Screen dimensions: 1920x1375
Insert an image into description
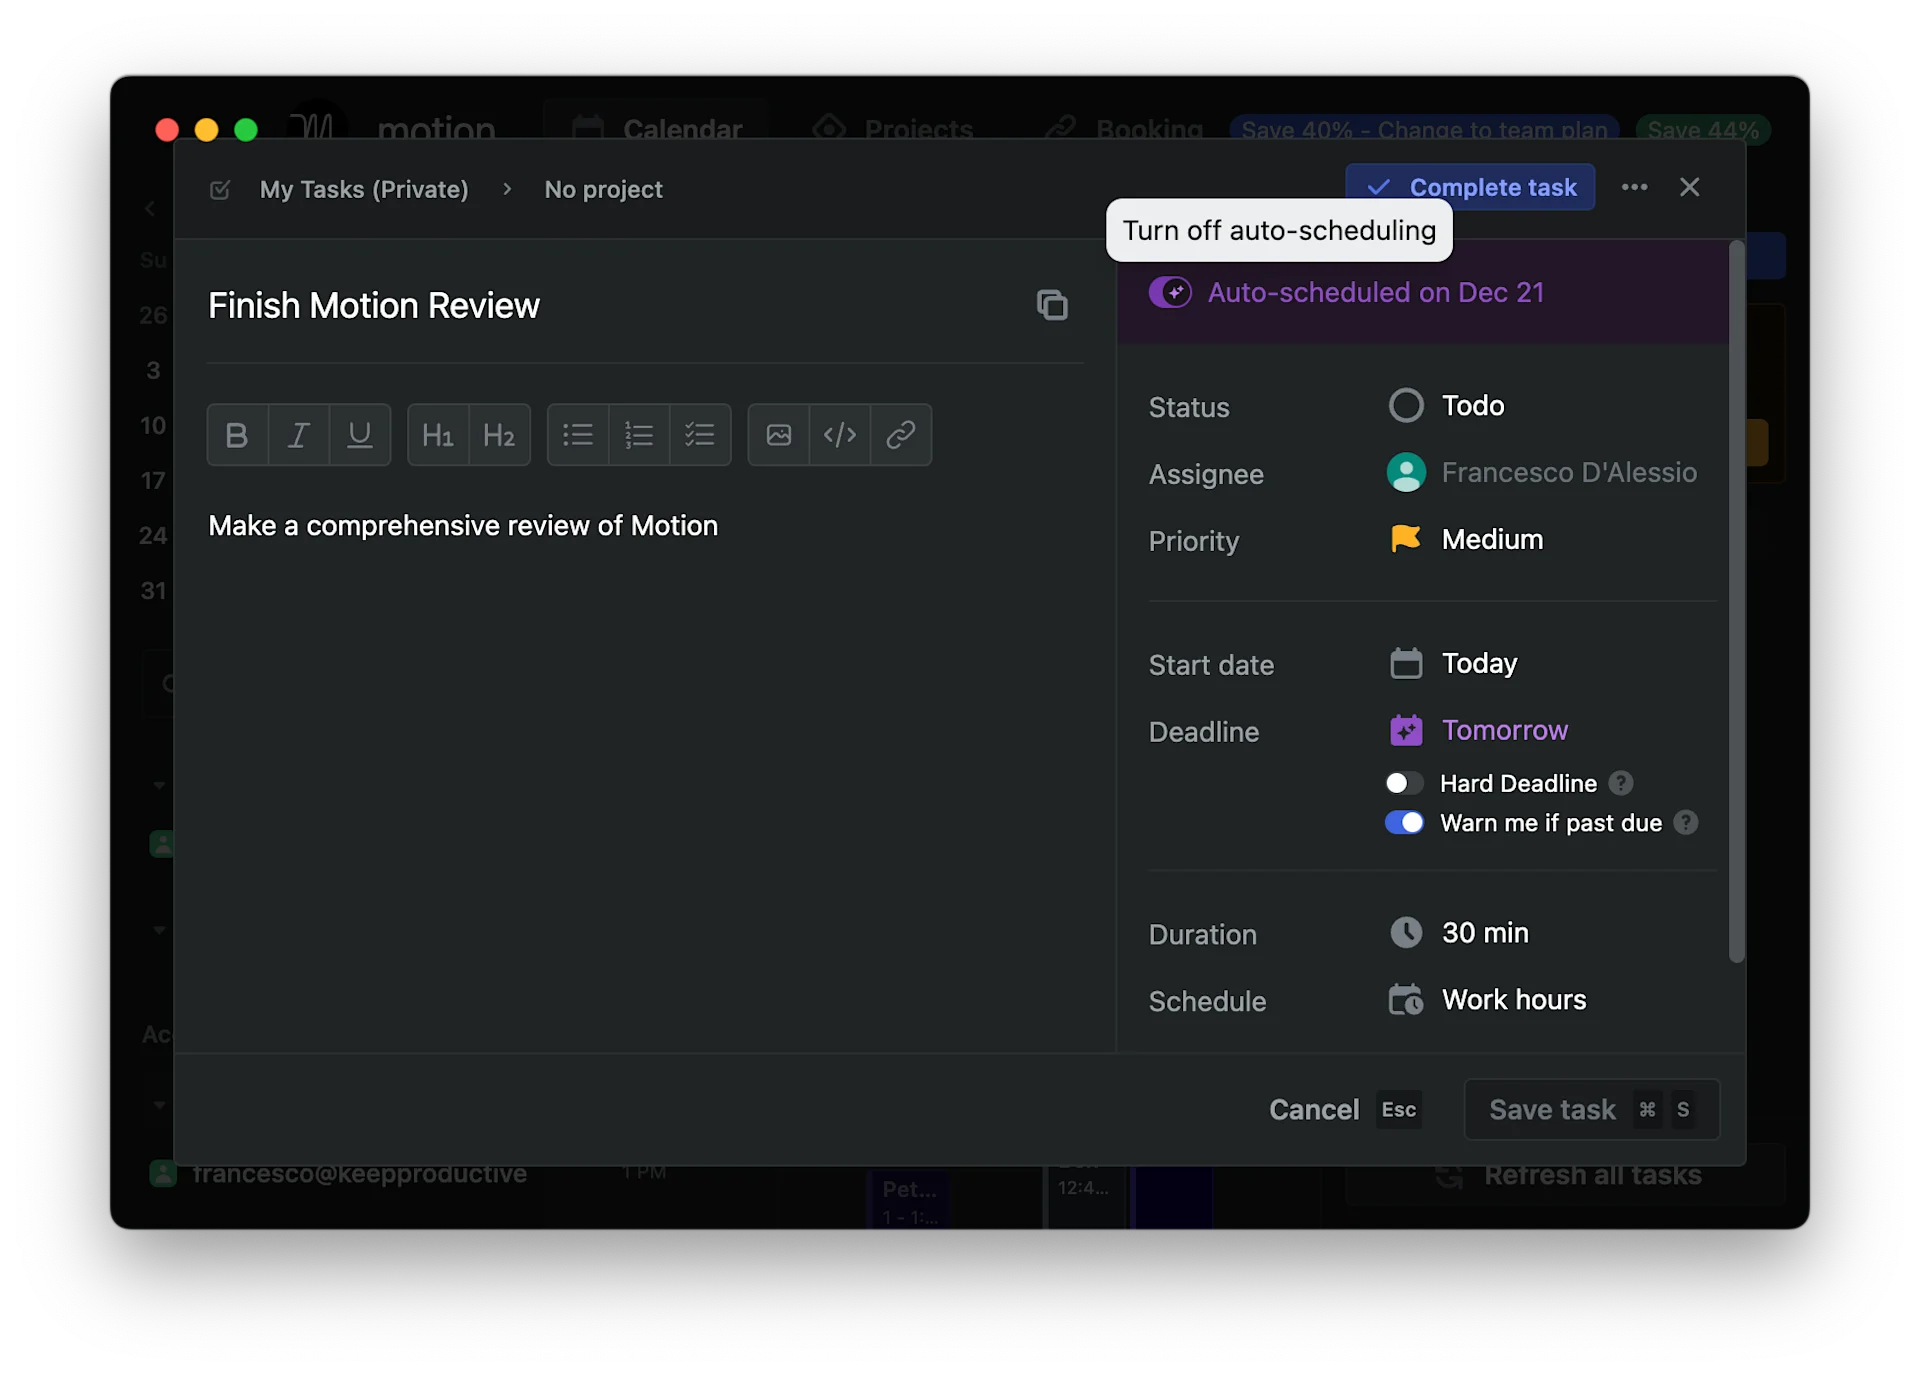coord(779,435)
